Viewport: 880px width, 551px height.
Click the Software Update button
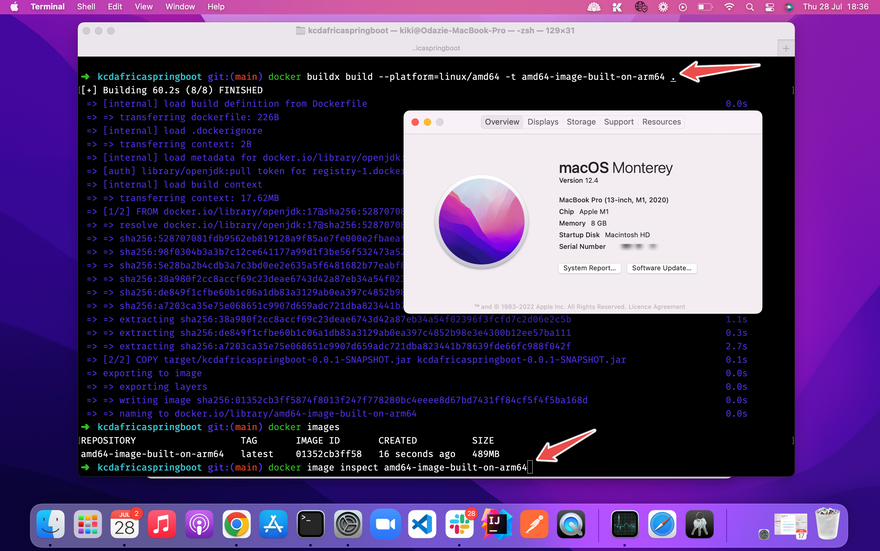point(661,268)
